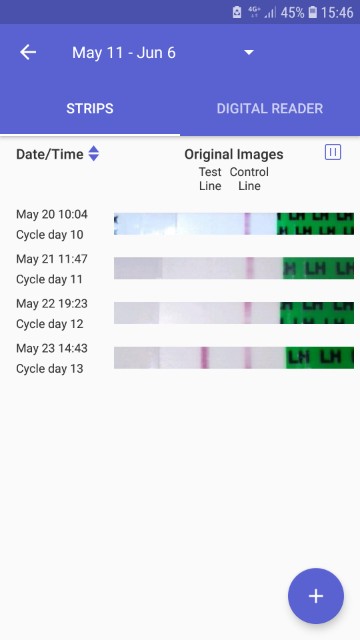Viewport: 360px width, 640px height.
Task: Open the May 20 10:04 strip image
Action: point(234,224)
